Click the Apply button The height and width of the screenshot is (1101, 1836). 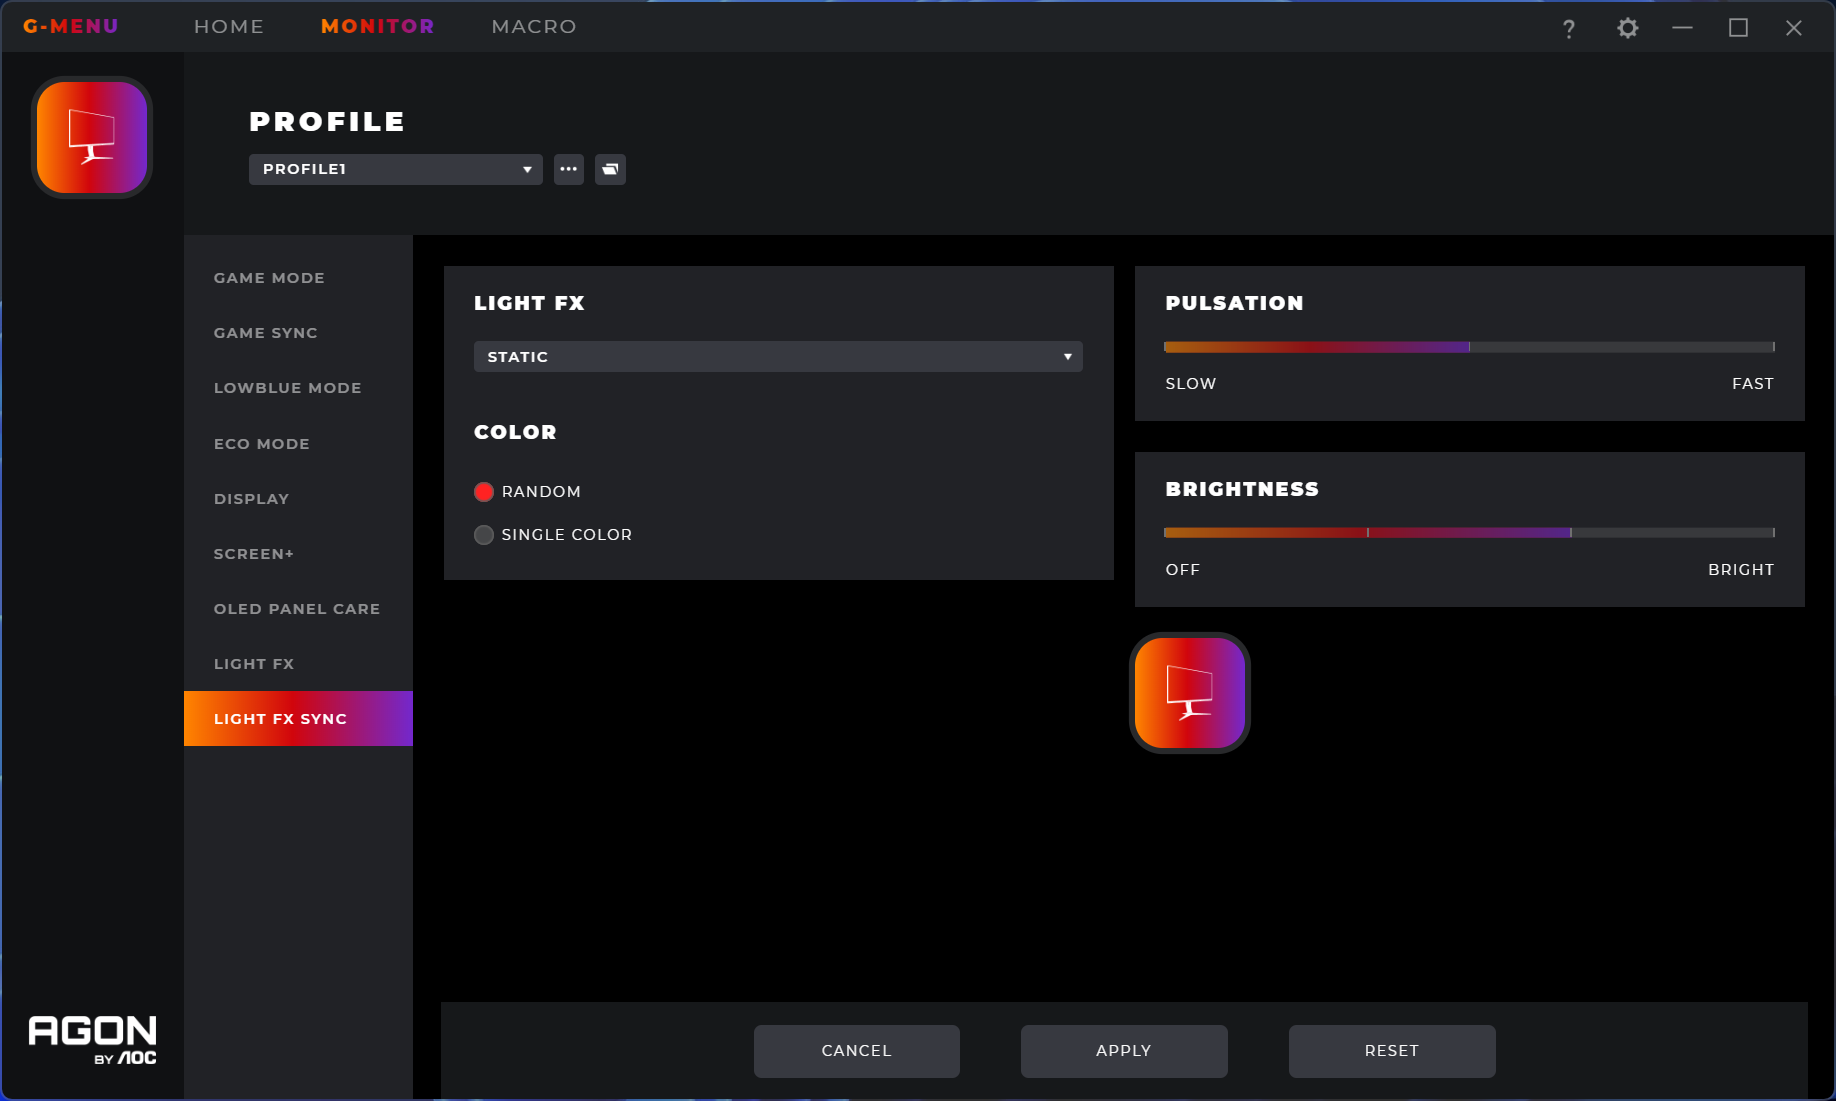pos(1124,1051)
